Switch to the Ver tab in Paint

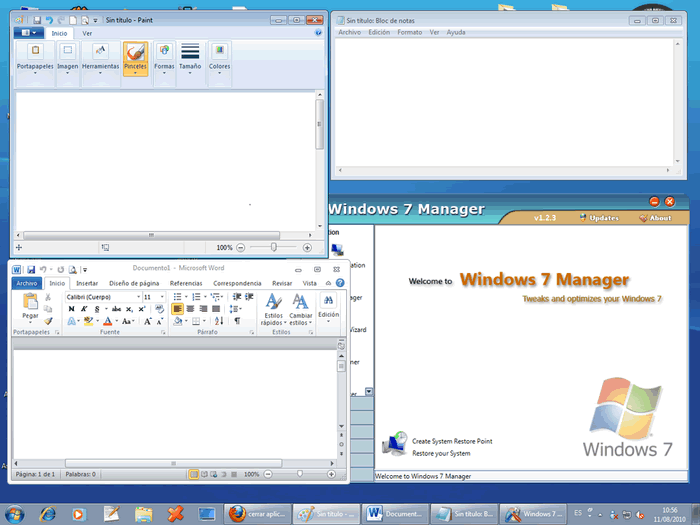(87, 33)
